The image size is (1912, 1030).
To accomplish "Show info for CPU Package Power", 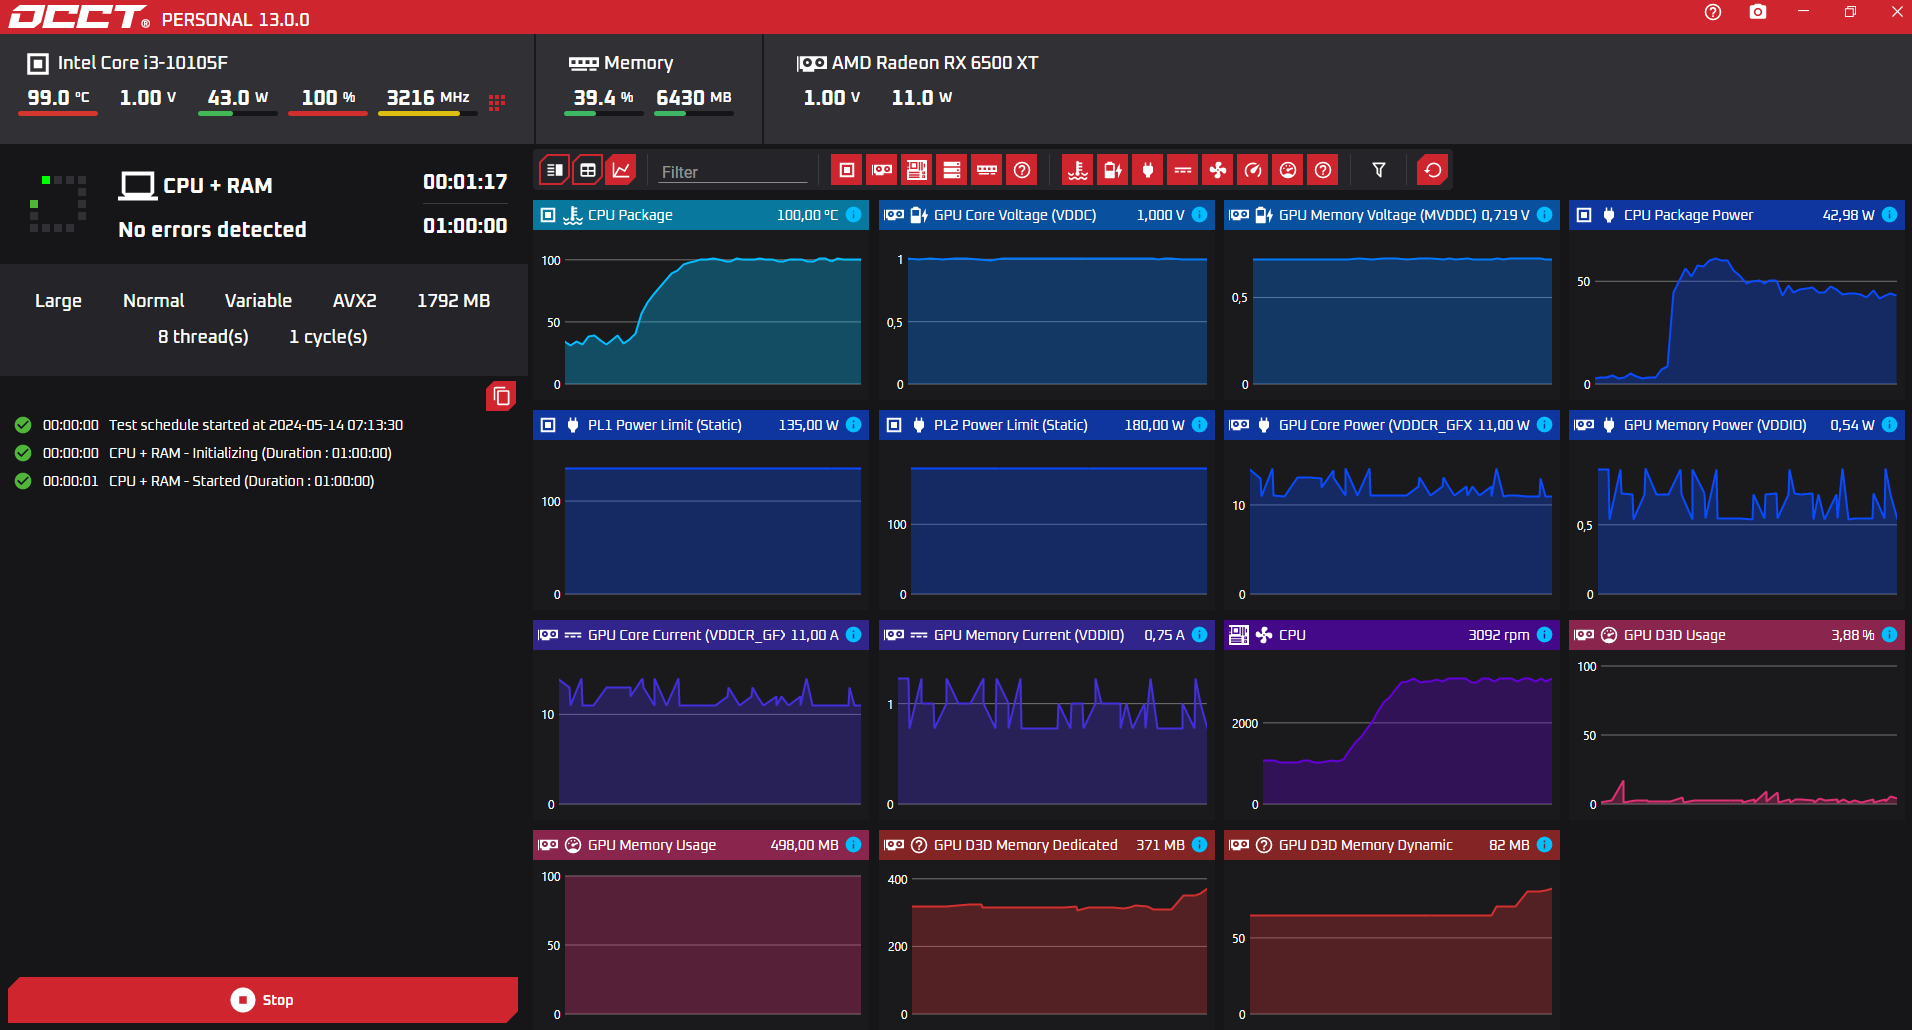I will coord(1890,215).
